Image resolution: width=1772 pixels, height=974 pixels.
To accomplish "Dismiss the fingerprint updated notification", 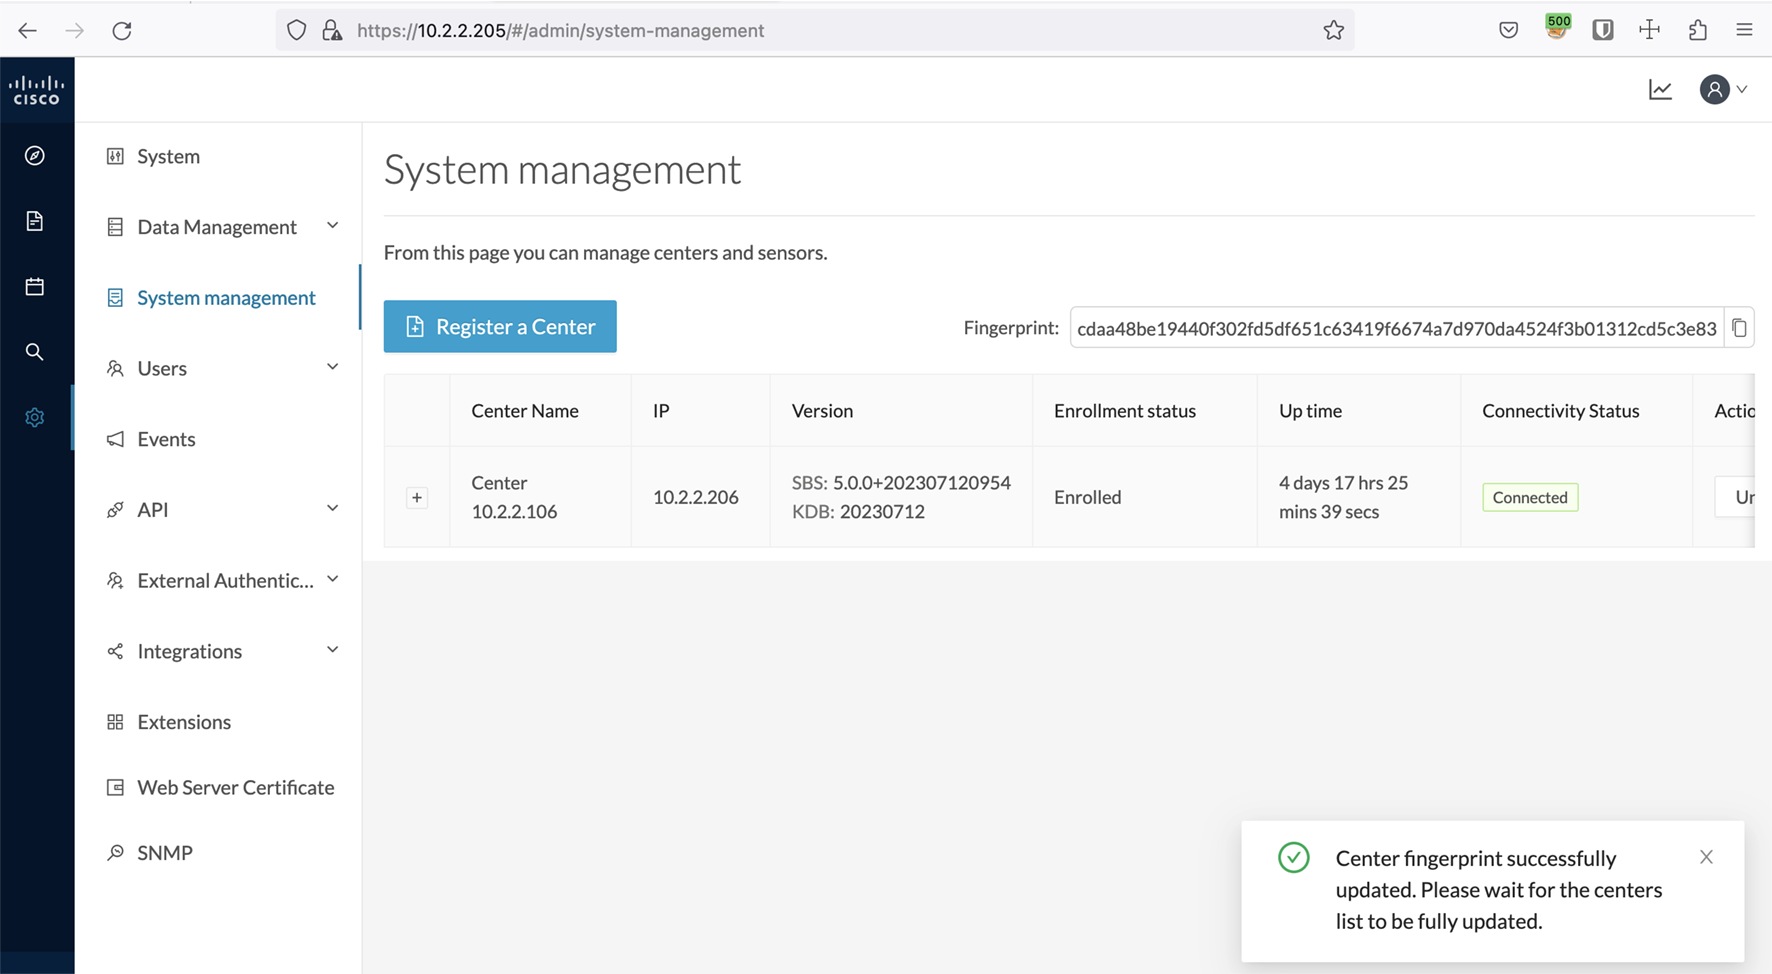I will click(x=1706, y=857).
